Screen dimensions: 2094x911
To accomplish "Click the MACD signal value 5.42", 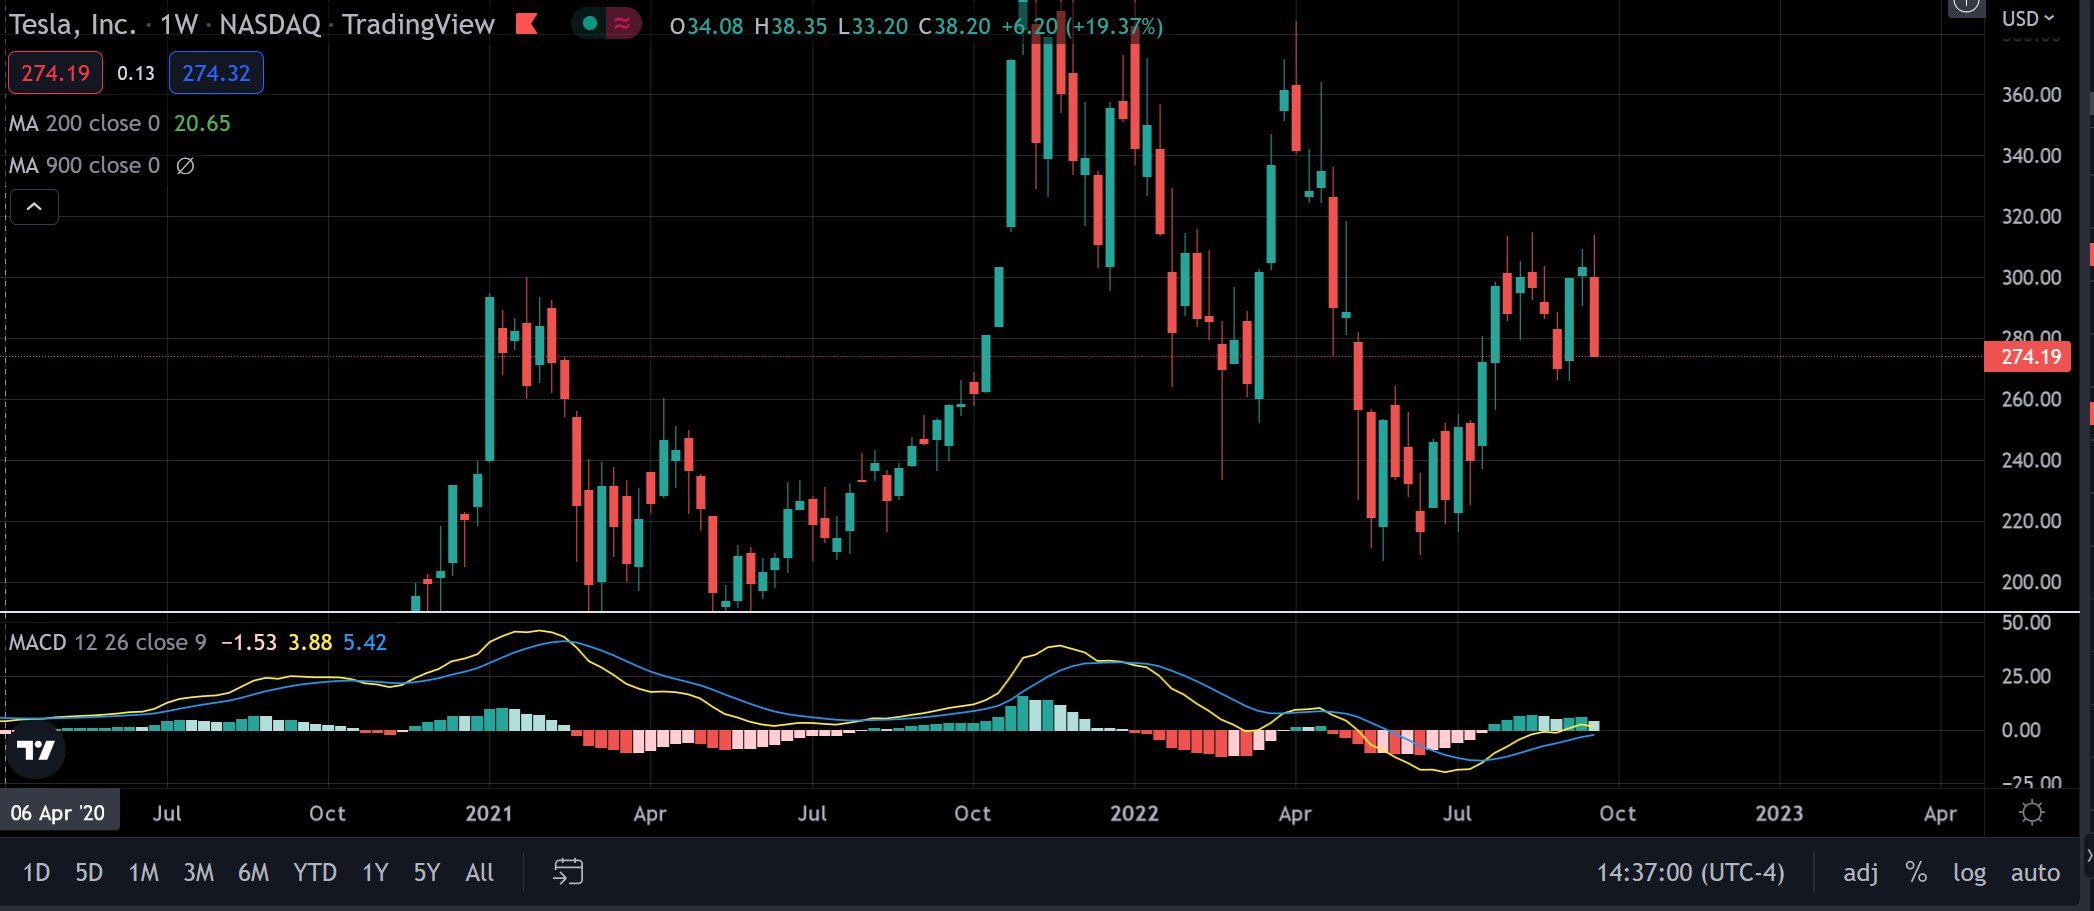I will point(365,642).
